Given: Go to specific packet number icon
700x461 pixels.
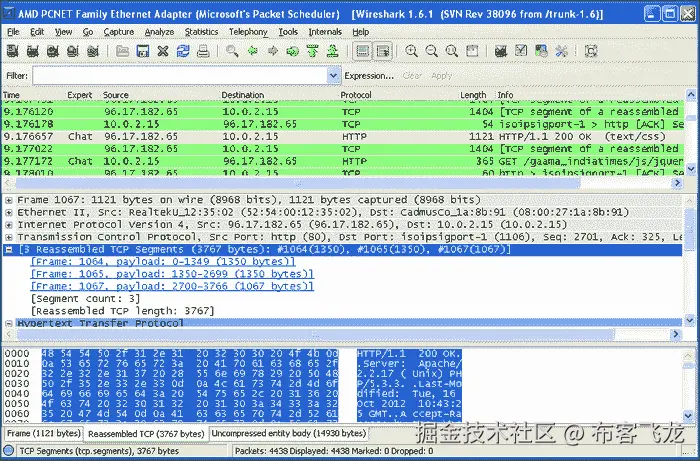Looking at the screenshot, I should tap(292, 51).
